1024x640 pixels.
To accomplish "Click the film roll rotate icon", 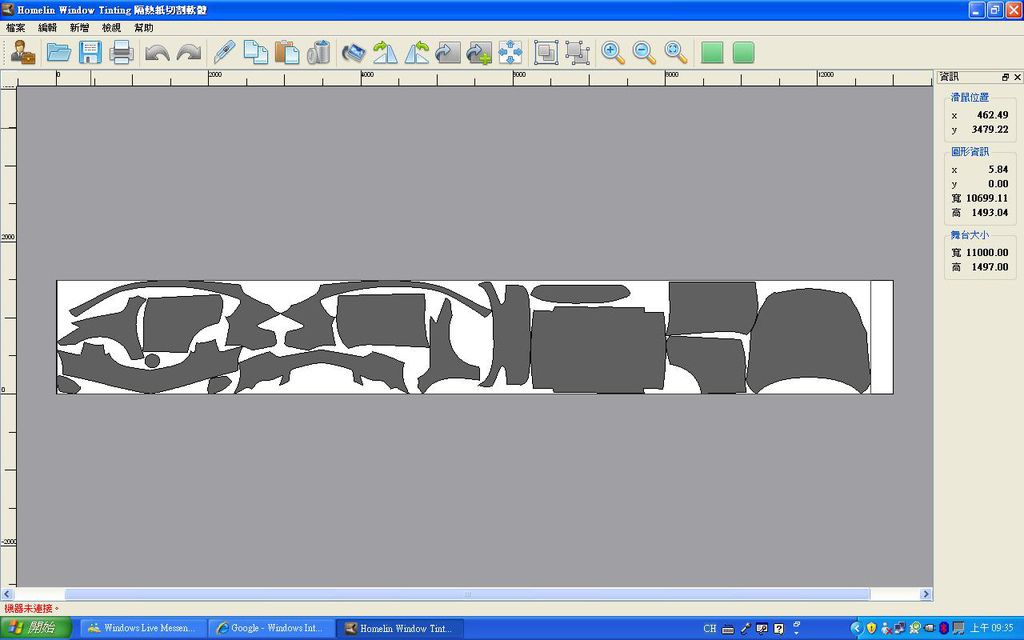I will (x=353, y=52).
